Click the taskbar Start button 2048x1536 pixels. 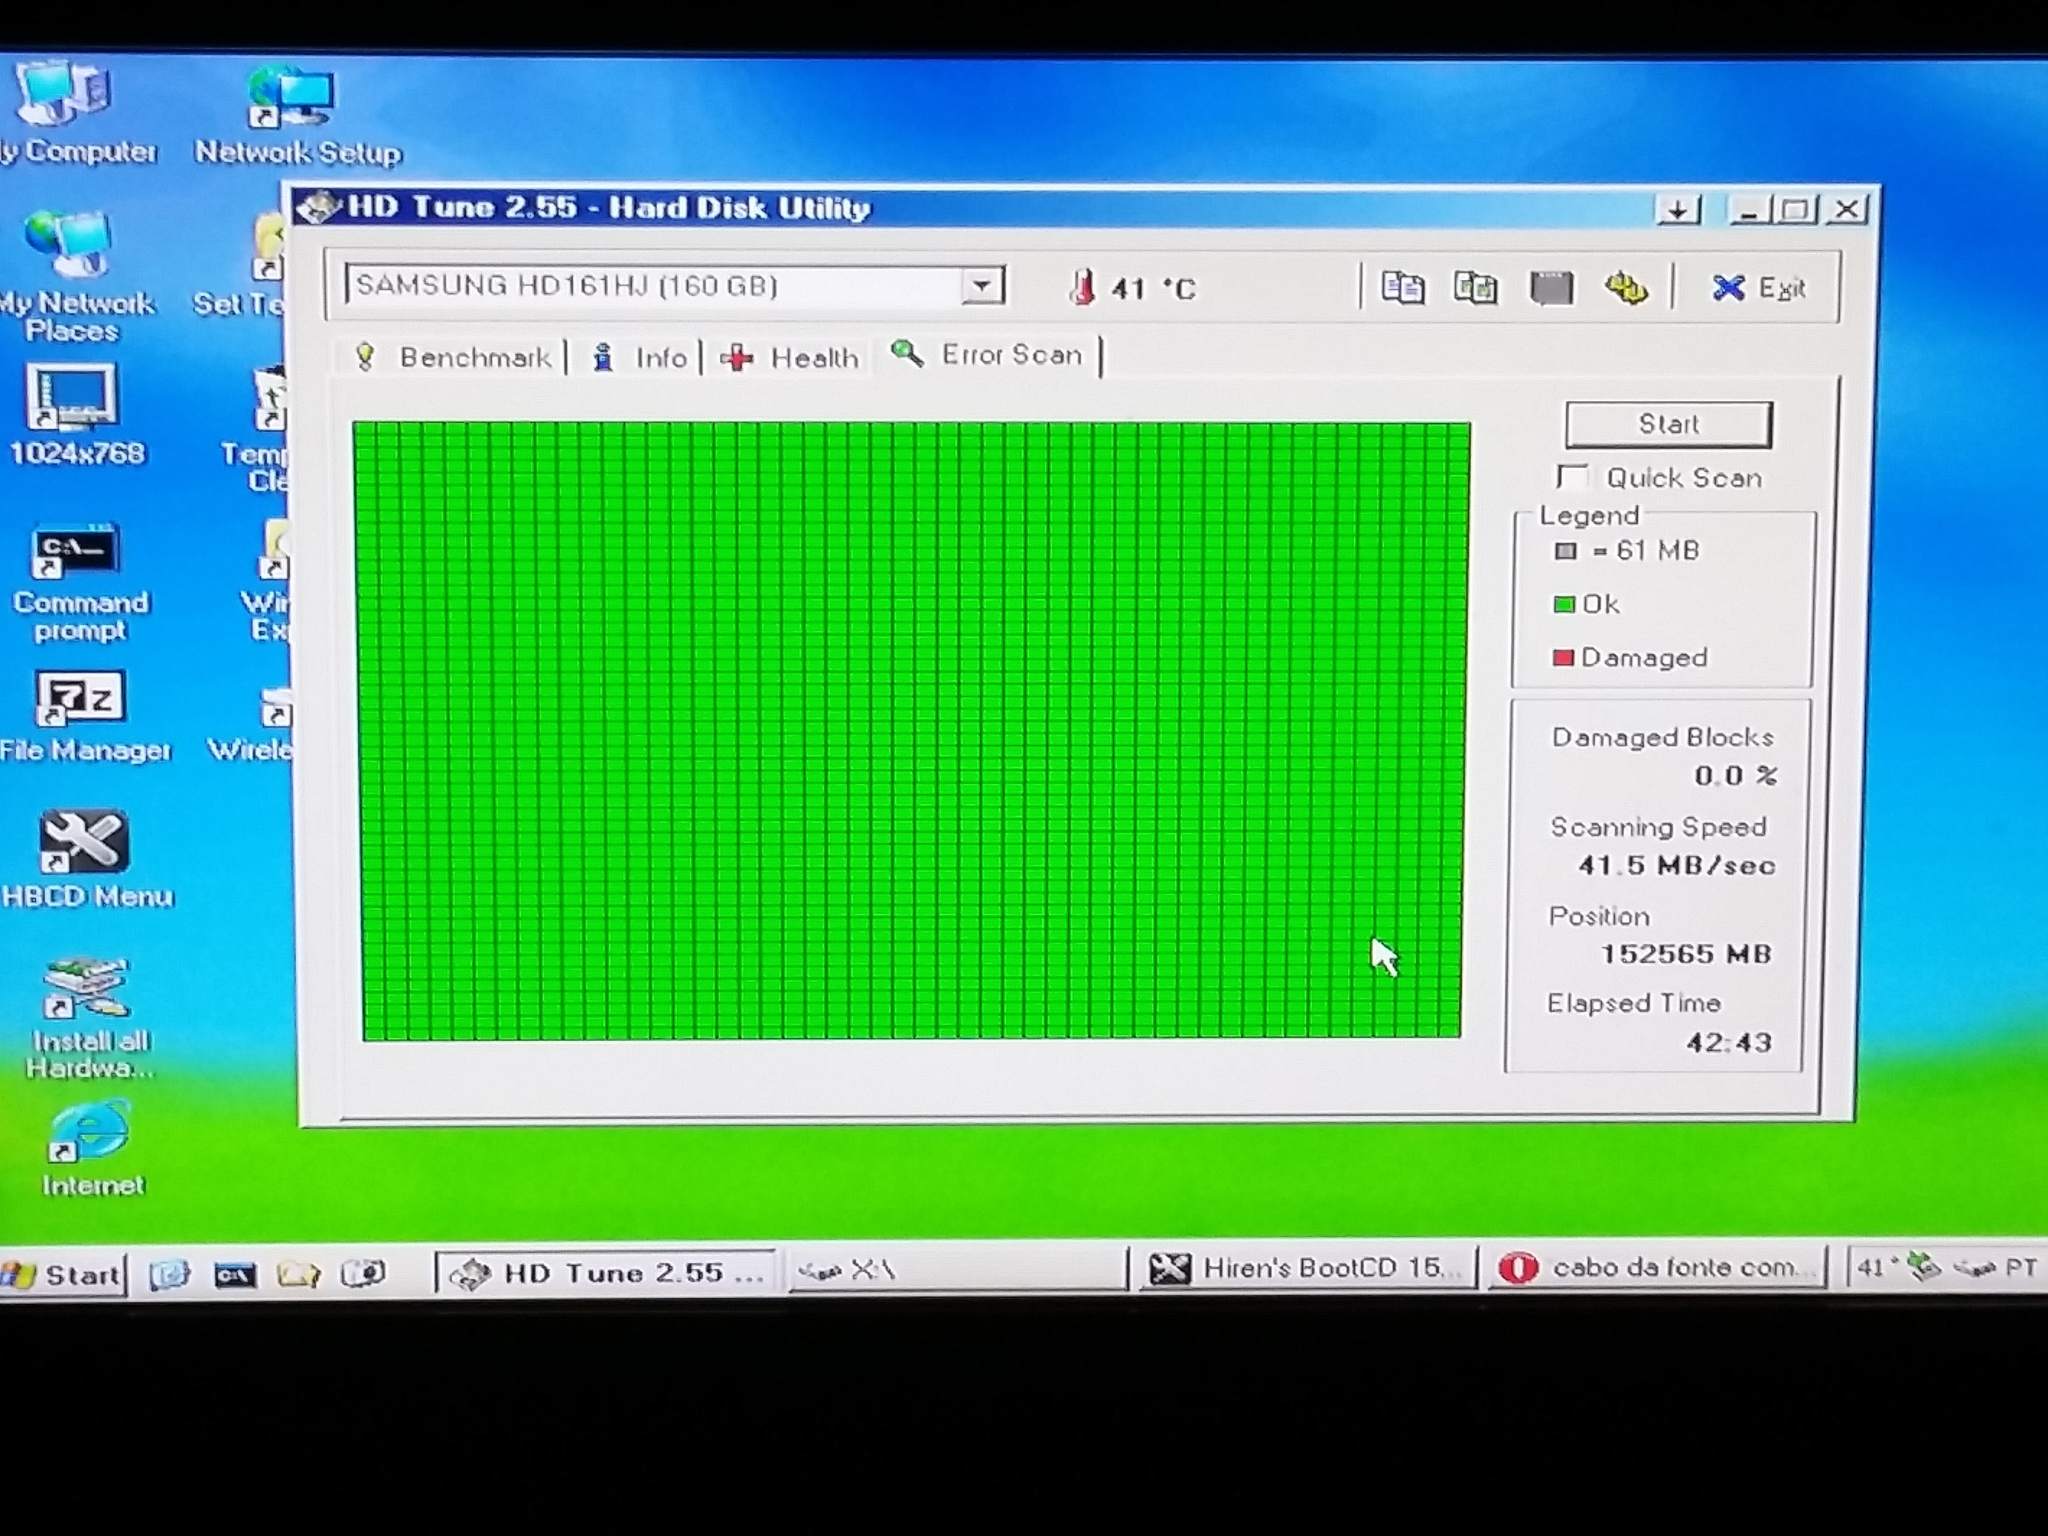[x=62, y=1274]
